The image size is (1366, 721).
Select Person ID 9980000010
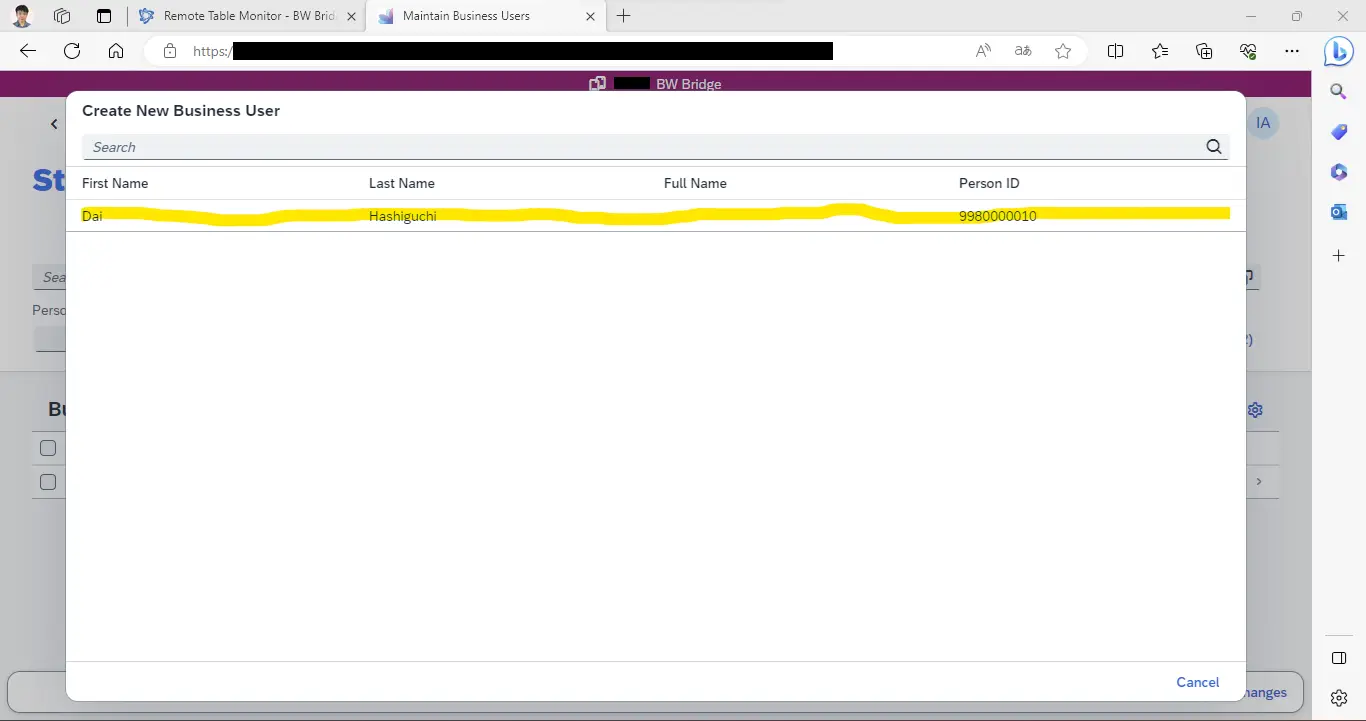point(997,216)
